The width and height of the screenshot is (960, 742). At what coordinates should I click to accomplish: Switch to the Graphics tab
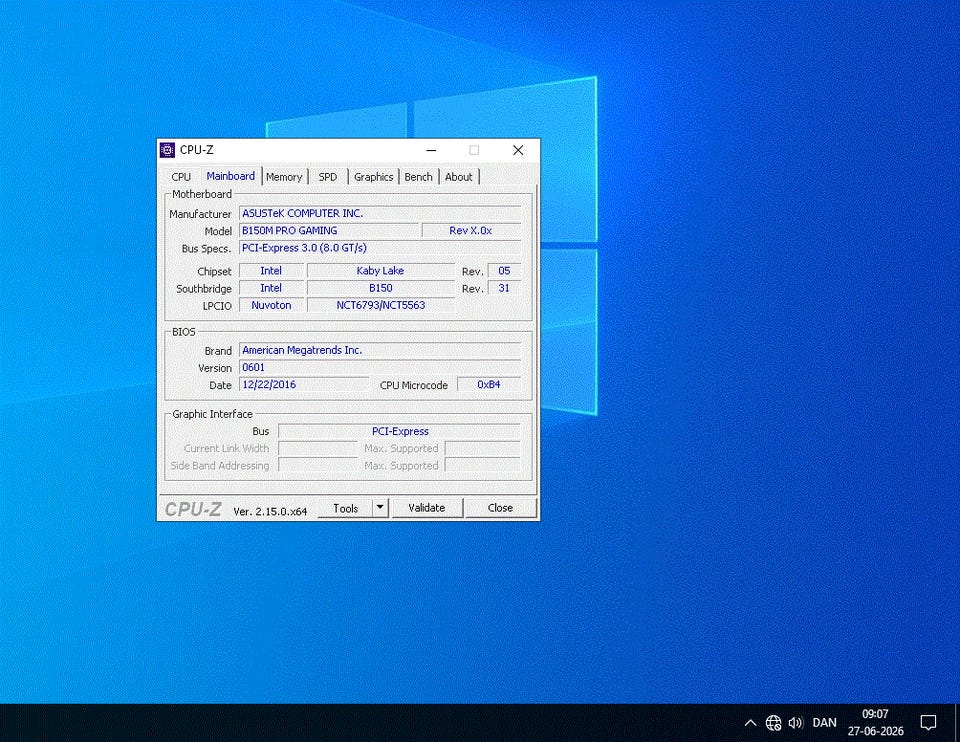pos(373,177)
